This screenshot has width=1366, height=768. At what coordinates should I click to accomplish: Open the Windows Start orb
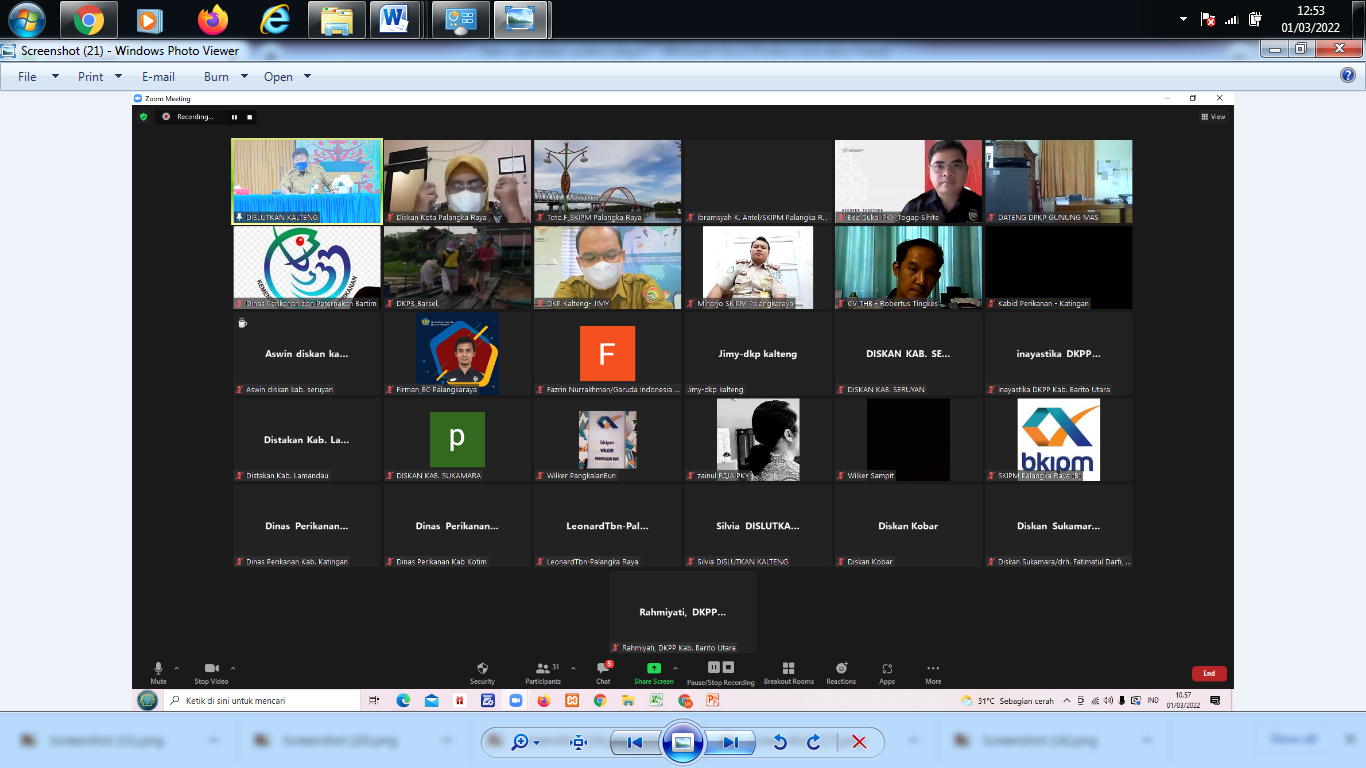(x=25, y=19)
